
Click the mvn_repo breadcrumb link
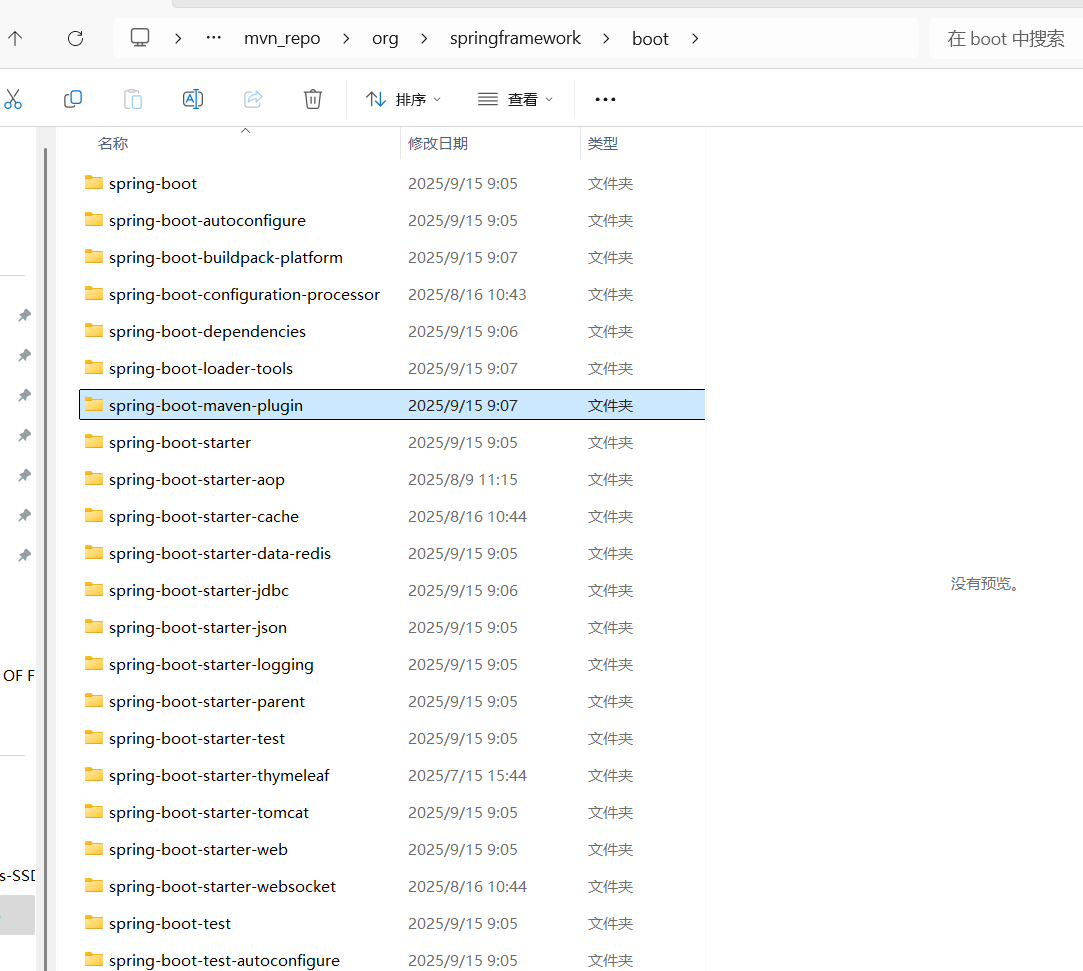point(282,38)
